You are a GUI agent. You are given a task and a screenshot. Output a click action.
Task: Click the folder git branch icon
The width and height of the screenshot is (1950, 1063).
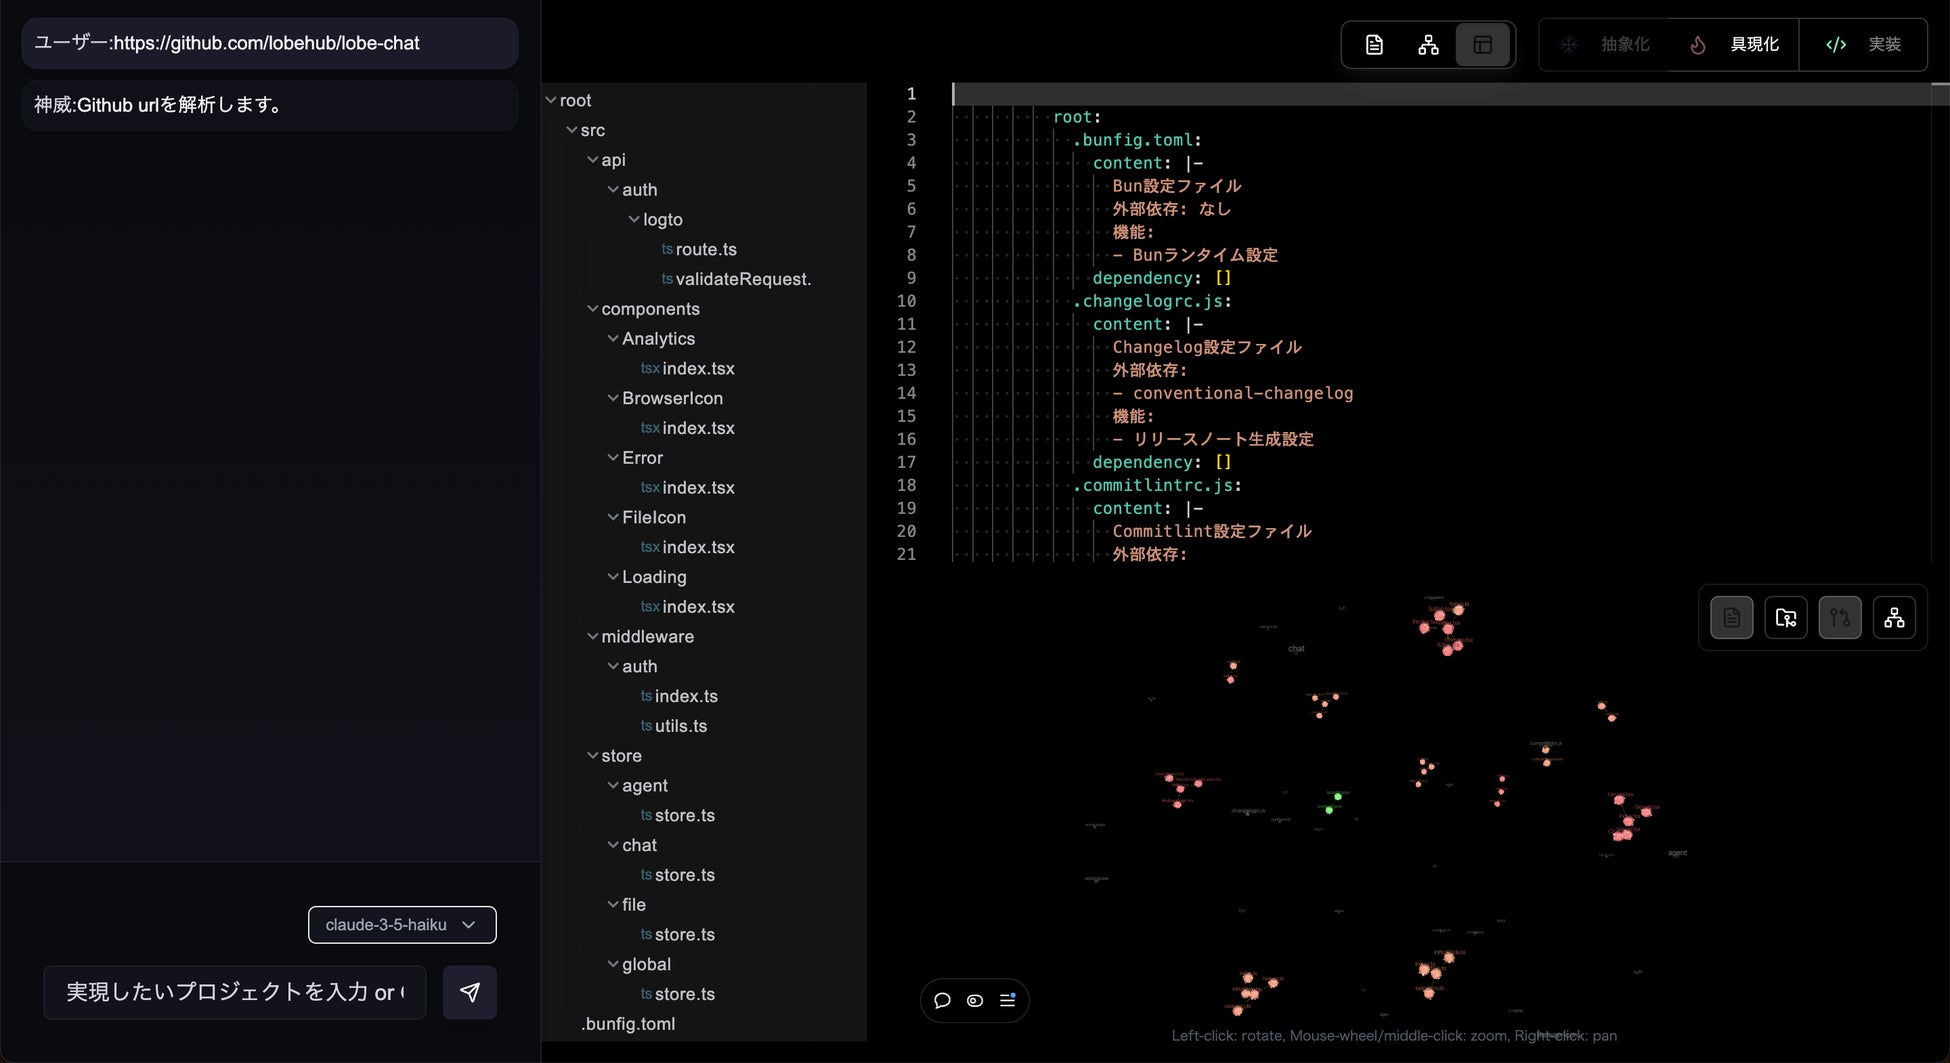[1786, 618]
